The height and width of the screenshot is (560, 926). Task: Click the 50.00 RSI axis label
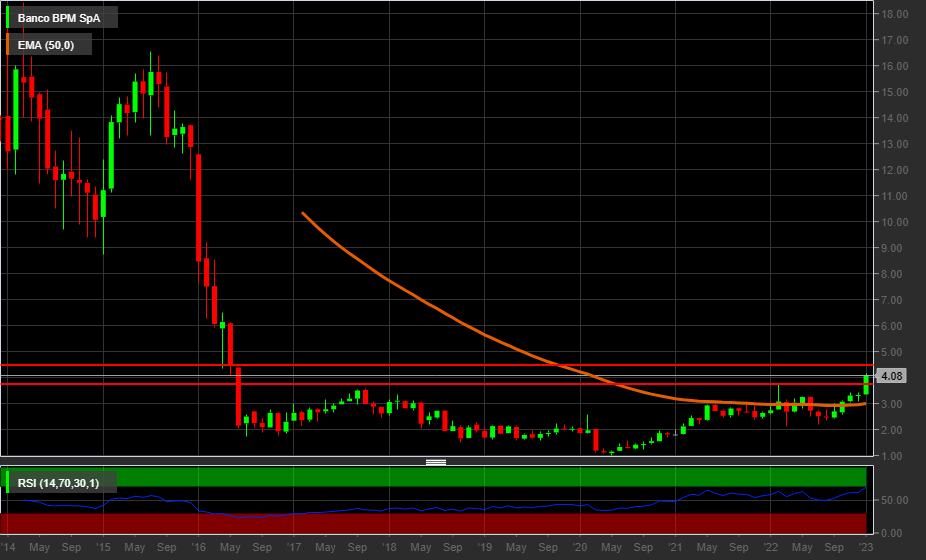(894, 500)
